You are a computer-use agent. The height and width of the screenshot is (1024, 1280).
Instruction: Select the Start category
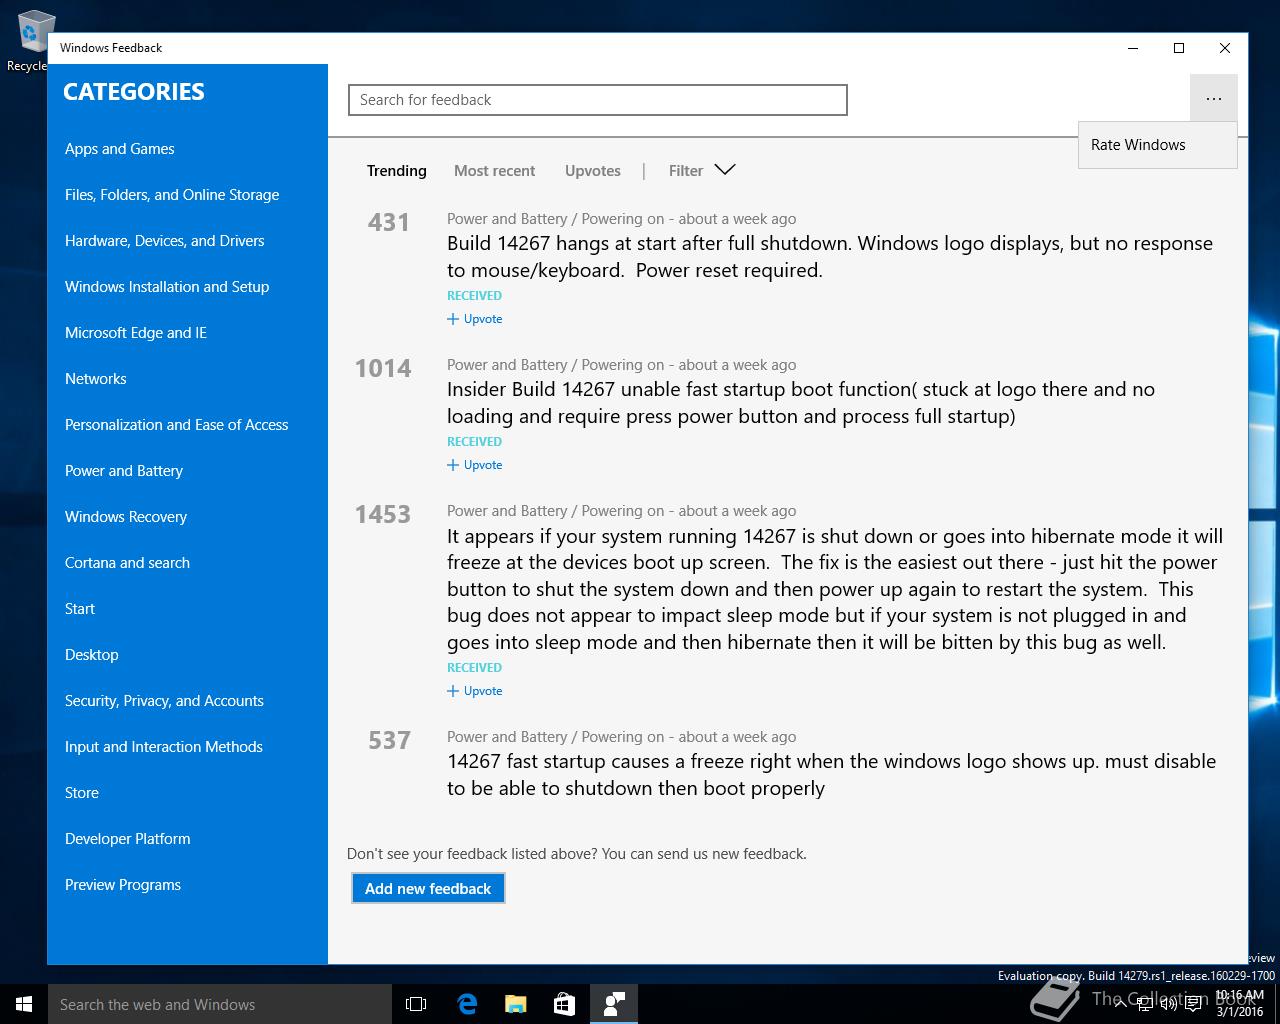(80, 609)
